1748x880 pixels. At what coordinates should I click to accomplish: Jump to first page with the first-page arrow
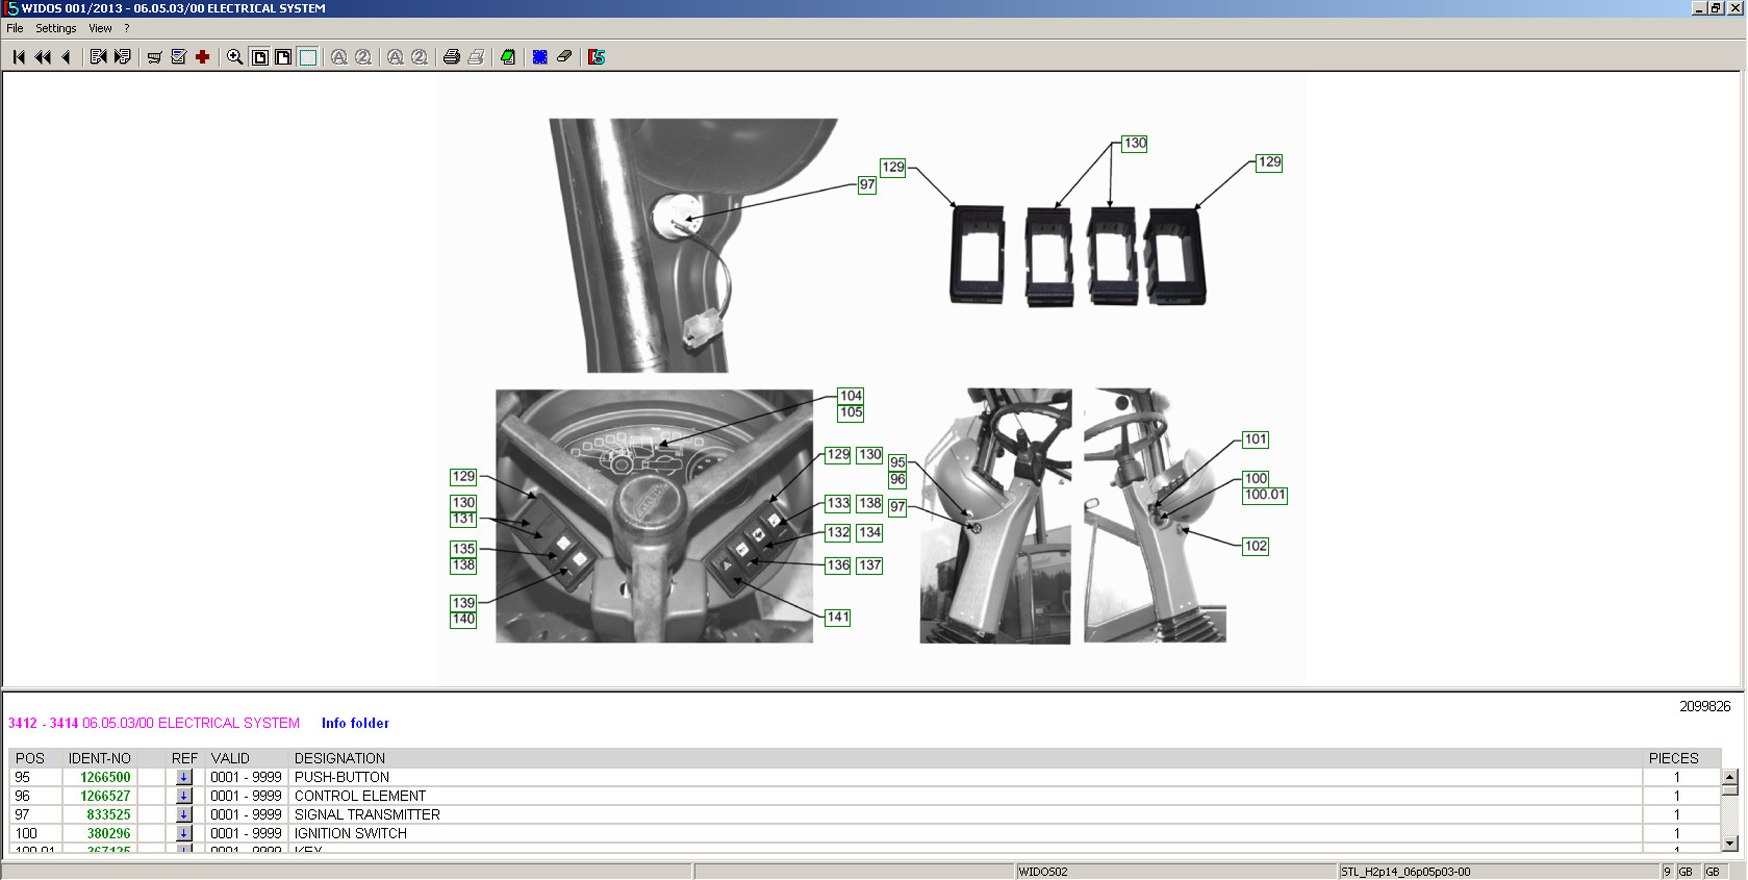[18, 57]
